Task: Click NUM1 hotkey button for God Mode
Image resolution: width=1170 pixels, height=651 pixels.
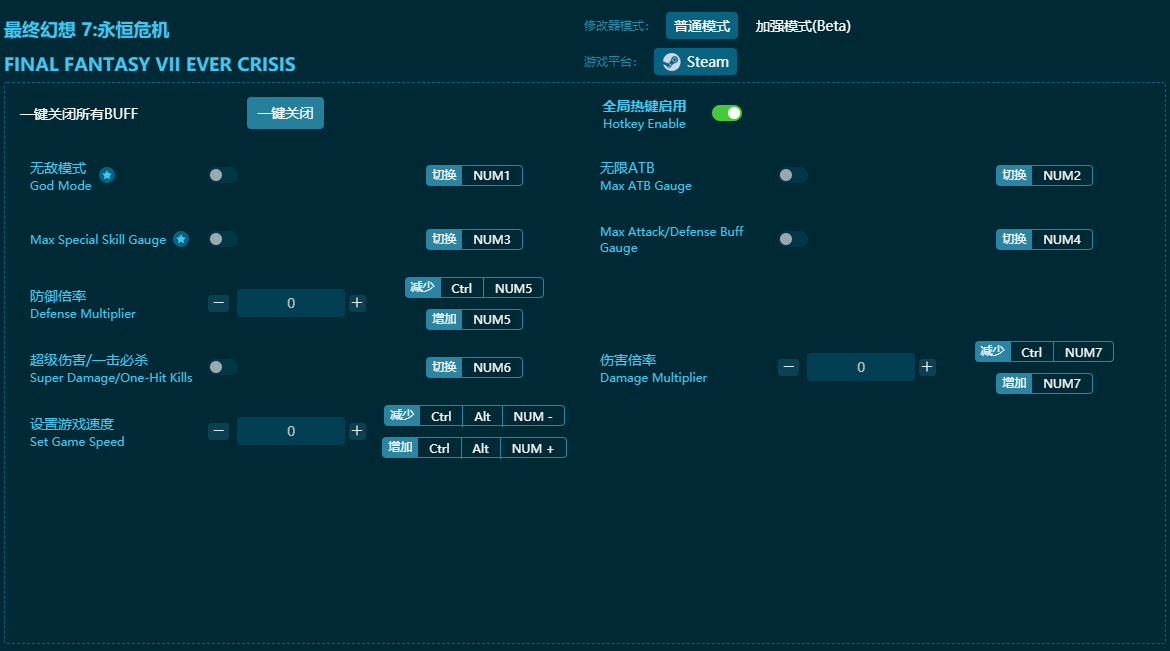Action: coord(491,176)
